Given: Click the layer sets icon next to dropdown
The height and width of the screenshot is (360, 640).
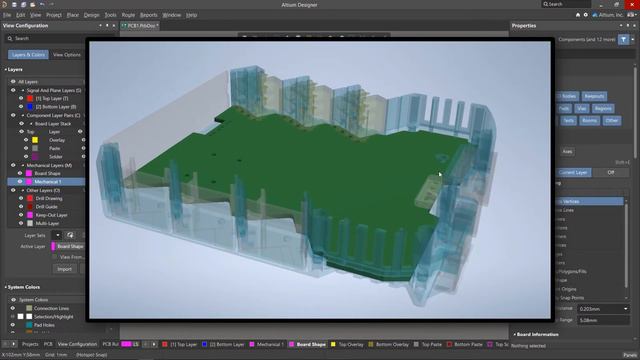Looking at the screenshot, I should pyautogui.click(x=70, y=235).
